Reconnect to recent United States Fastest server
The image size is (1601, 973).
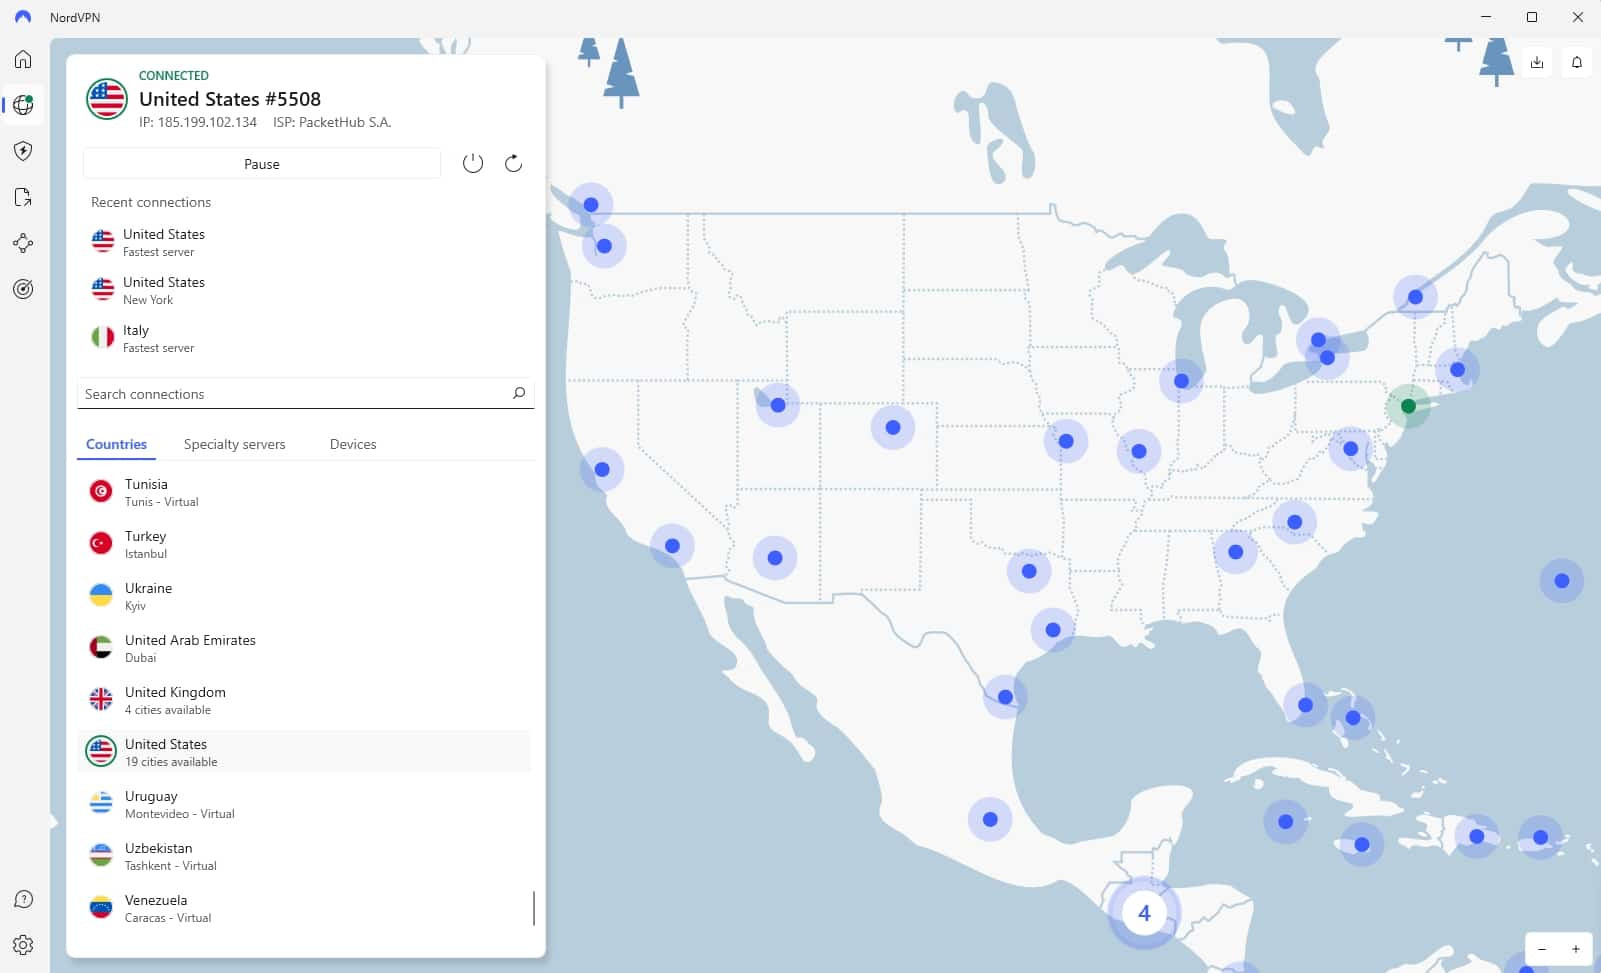(x=306, y=242)
